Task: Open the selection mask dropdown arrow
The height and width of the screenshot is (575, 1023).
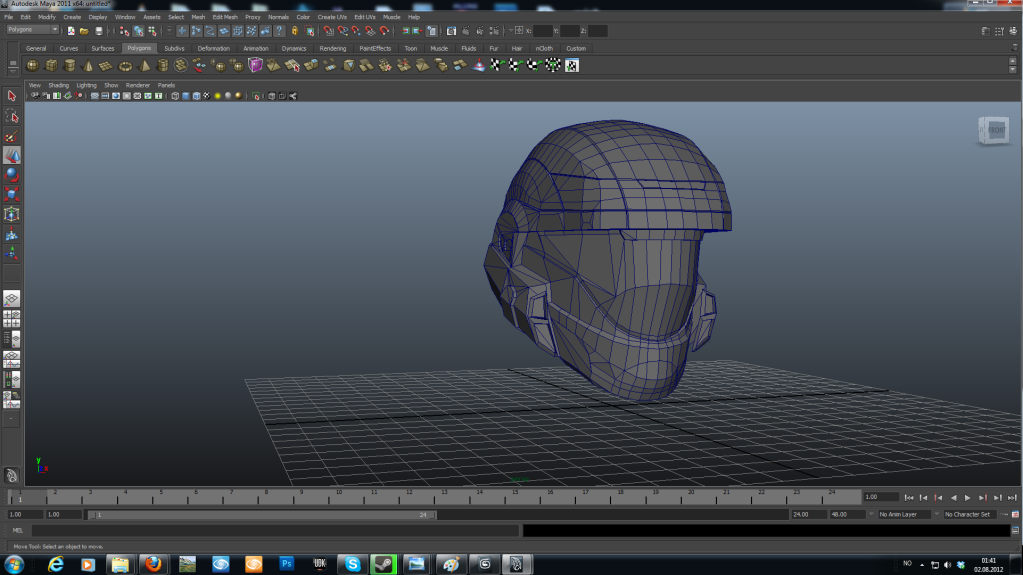Action: (169, 31)
